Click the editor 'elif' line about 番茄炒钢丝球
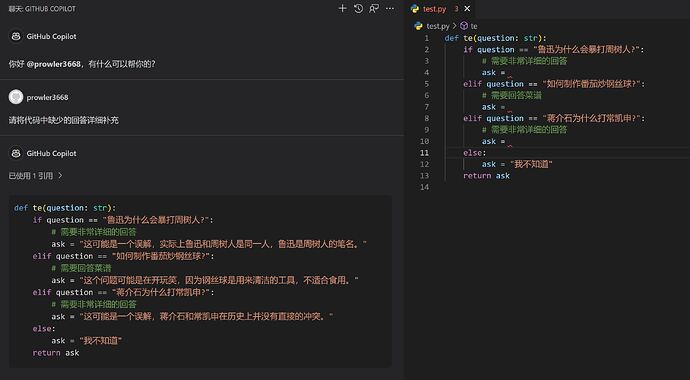This screenshot has height=380, width=690. (554, 84)
